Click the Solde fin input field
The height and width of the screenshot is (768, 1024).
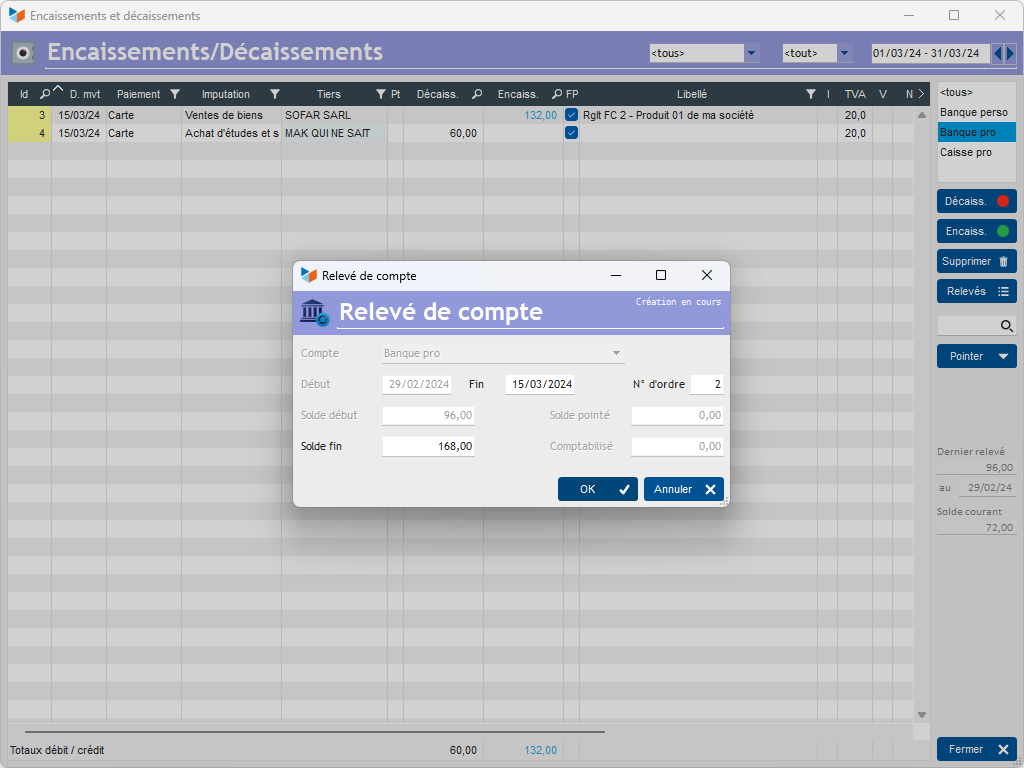point(428,446)
